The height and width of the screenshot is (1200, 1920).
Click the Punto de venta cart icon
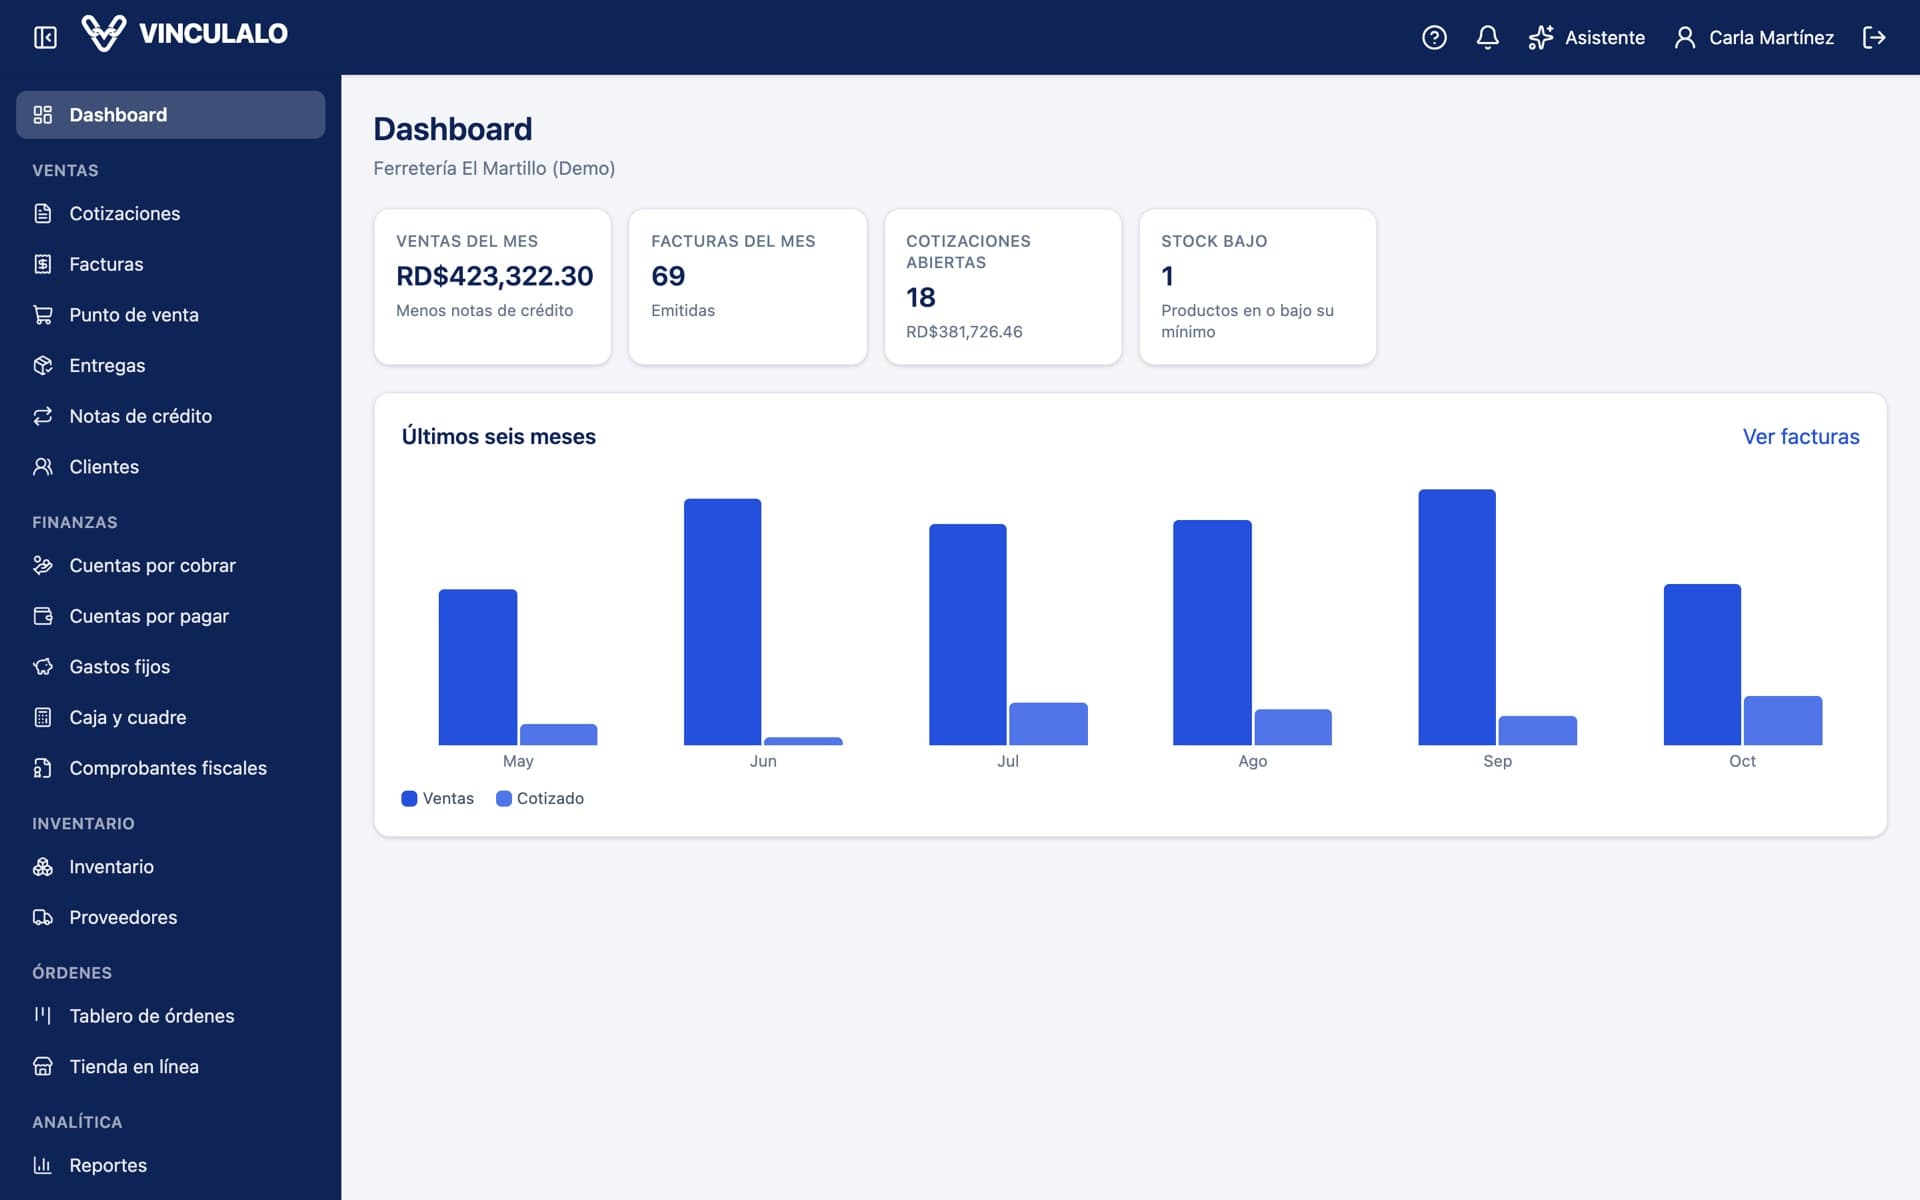[43, 315]
